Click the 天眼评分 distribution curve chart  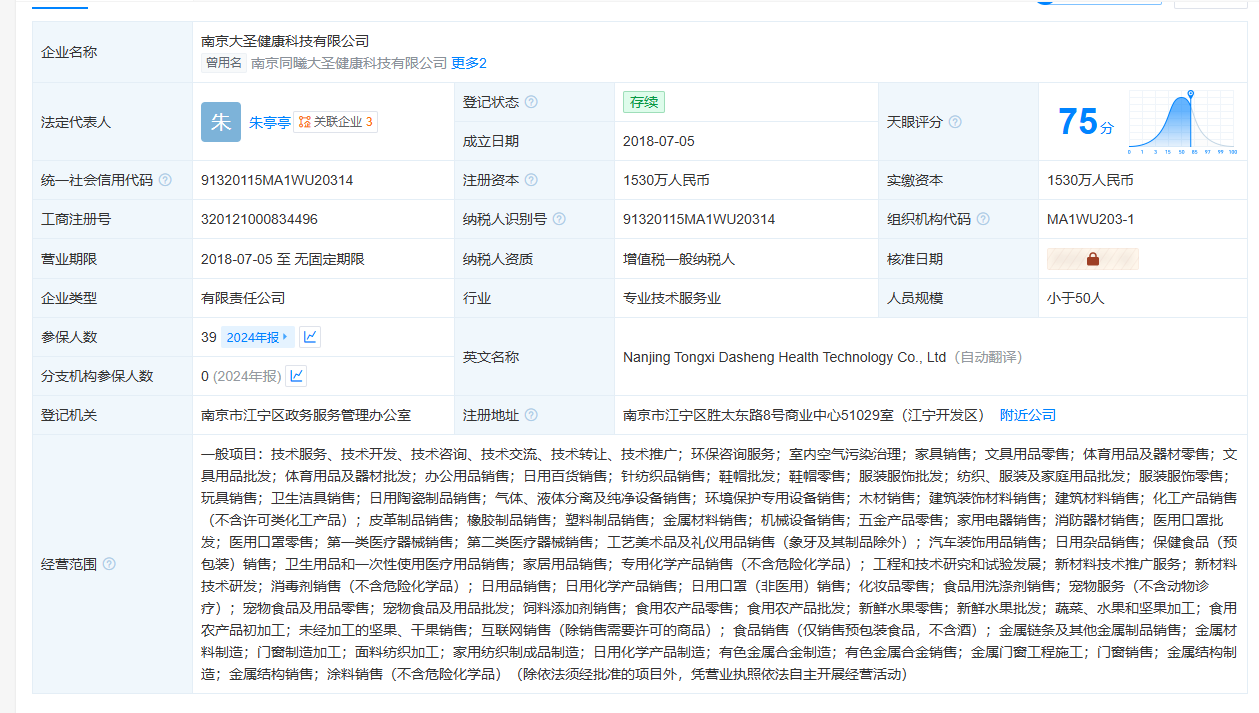click(1183, 122)
